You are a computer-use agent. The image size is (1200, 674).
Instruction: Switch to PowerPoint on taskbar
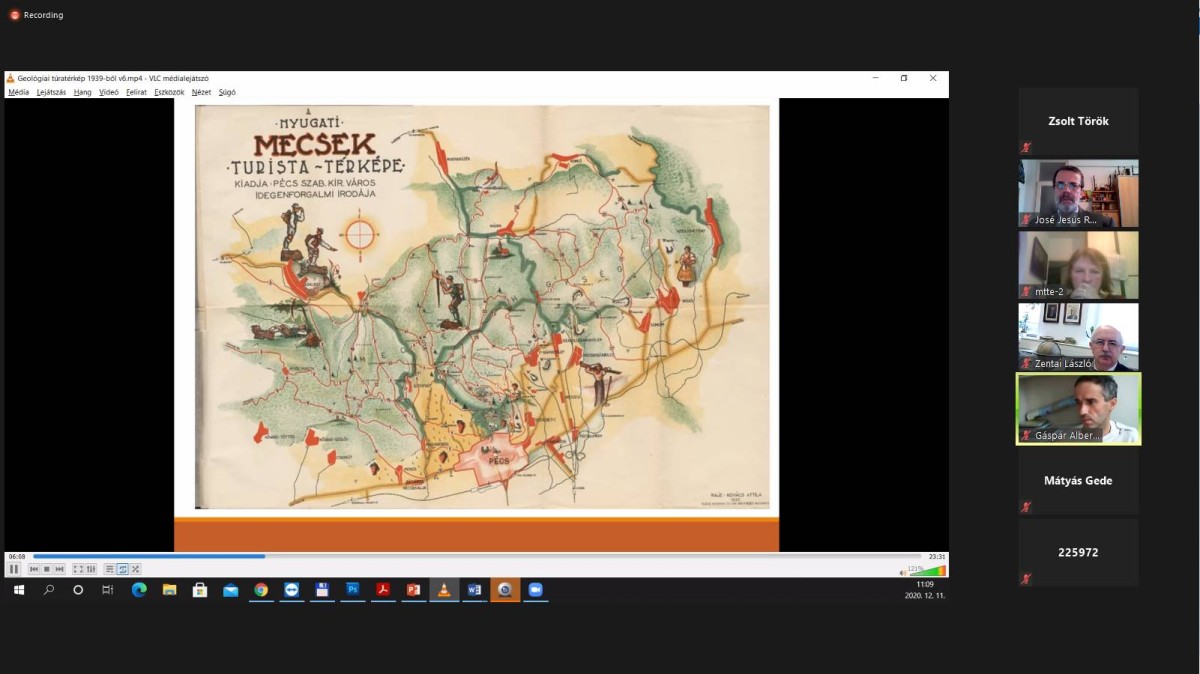coord(413,590)
